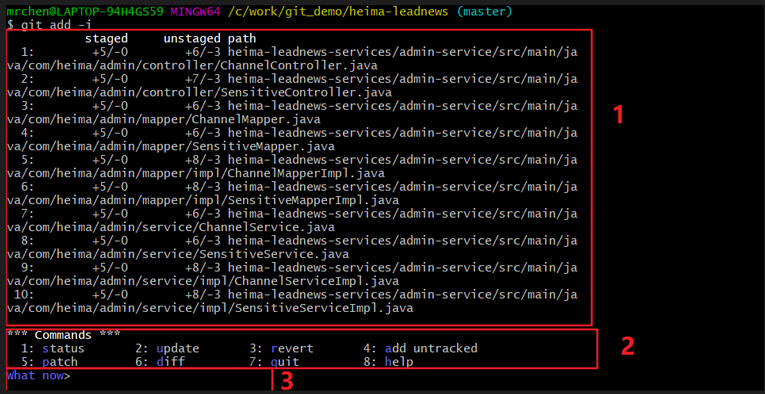This screenshot has width=765, height=394.
Task: Click ChannelService.java file path
Action: coord(292,220)
